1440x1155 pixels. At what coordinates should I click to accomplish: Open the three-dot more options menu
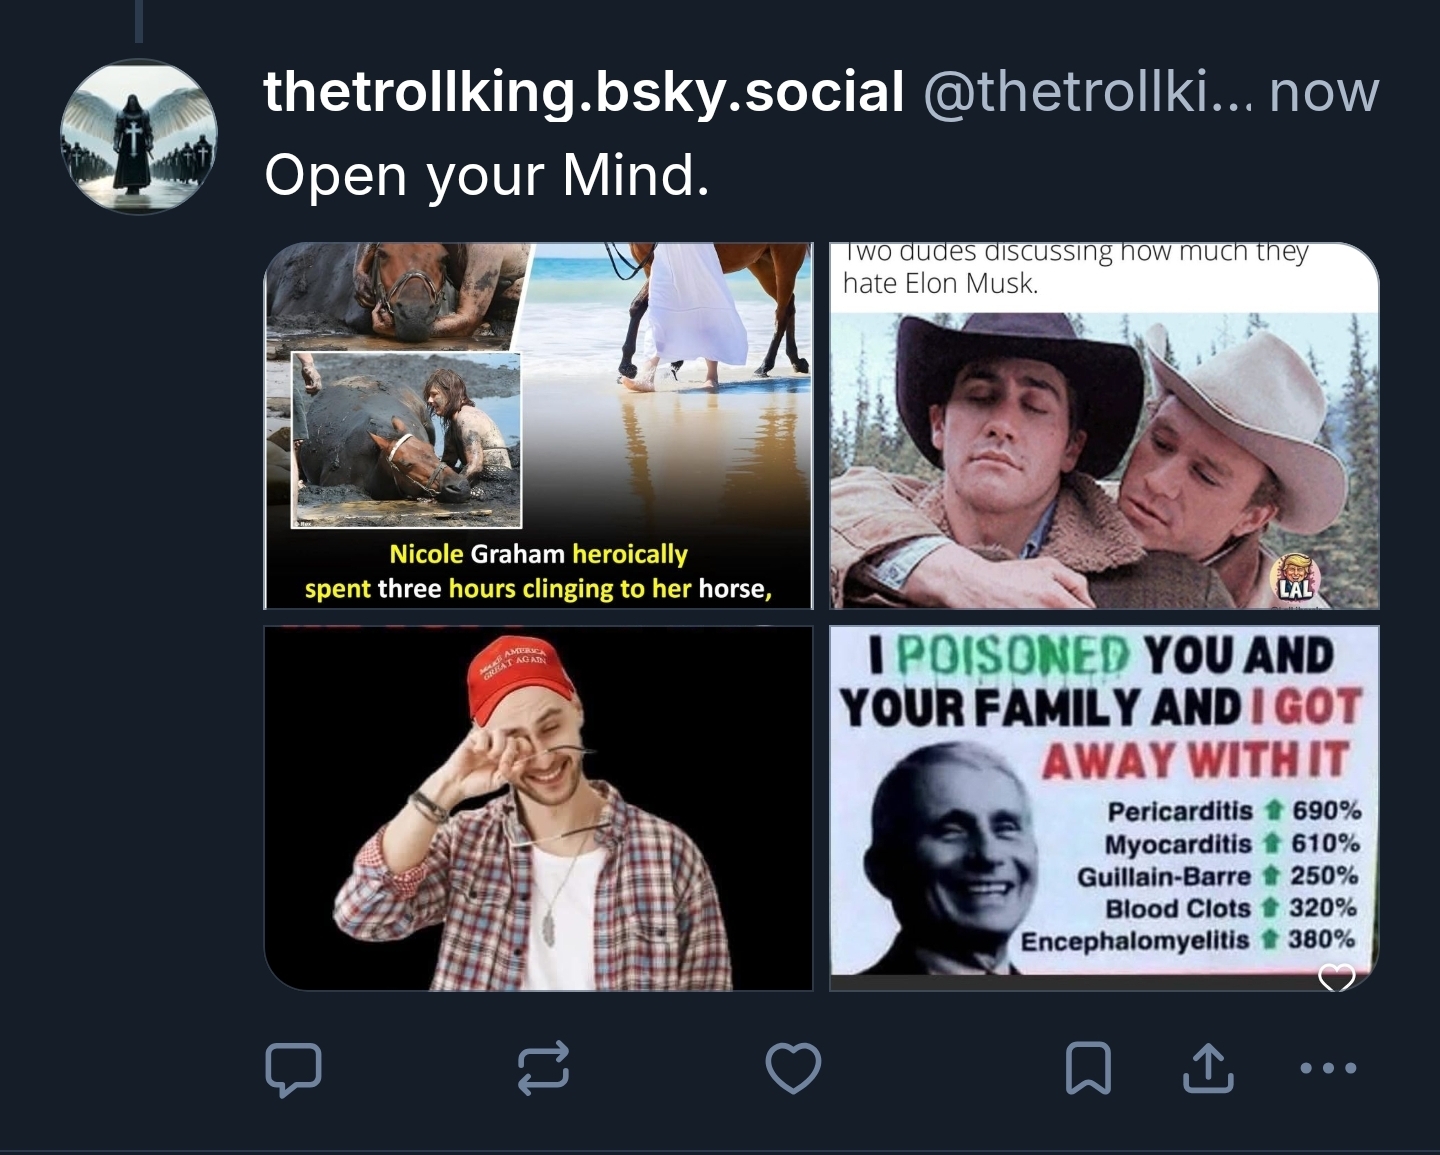(1328, 1067)
